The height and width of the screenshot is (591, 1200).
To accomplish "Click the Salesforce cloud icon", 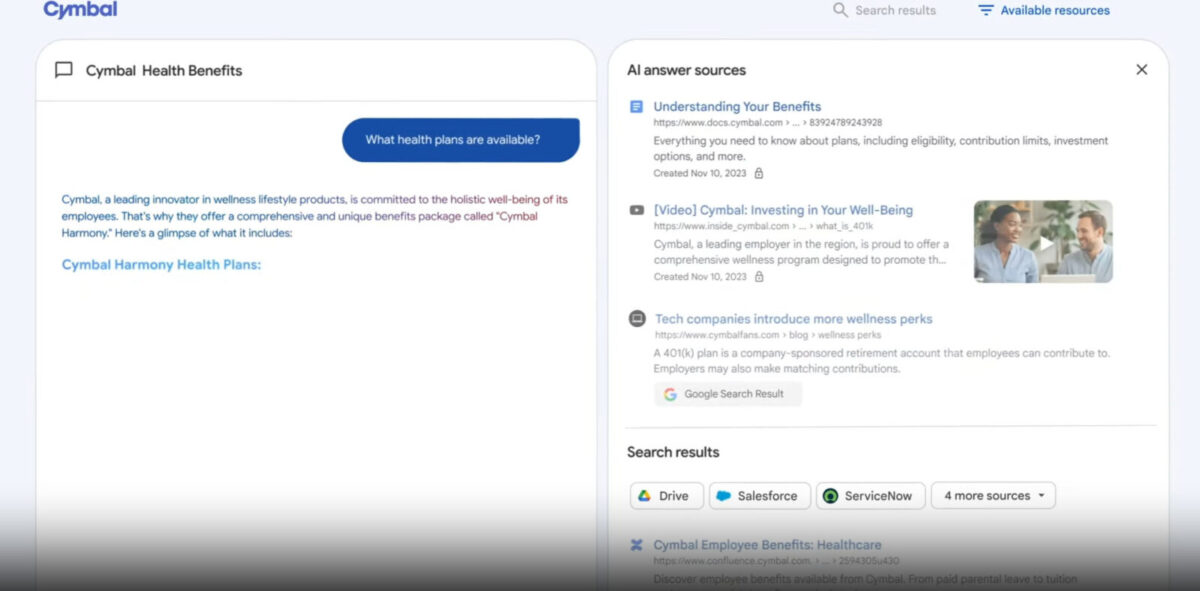I will click(725, 495).
